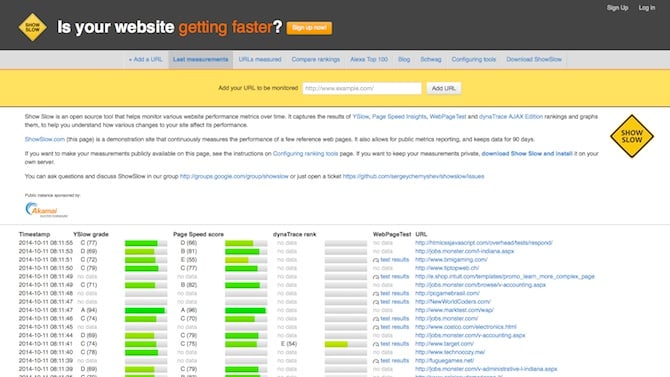The height and width of the screenshot is (377, 670).
Task: Open test results link for target.com row
Action: 394,344
